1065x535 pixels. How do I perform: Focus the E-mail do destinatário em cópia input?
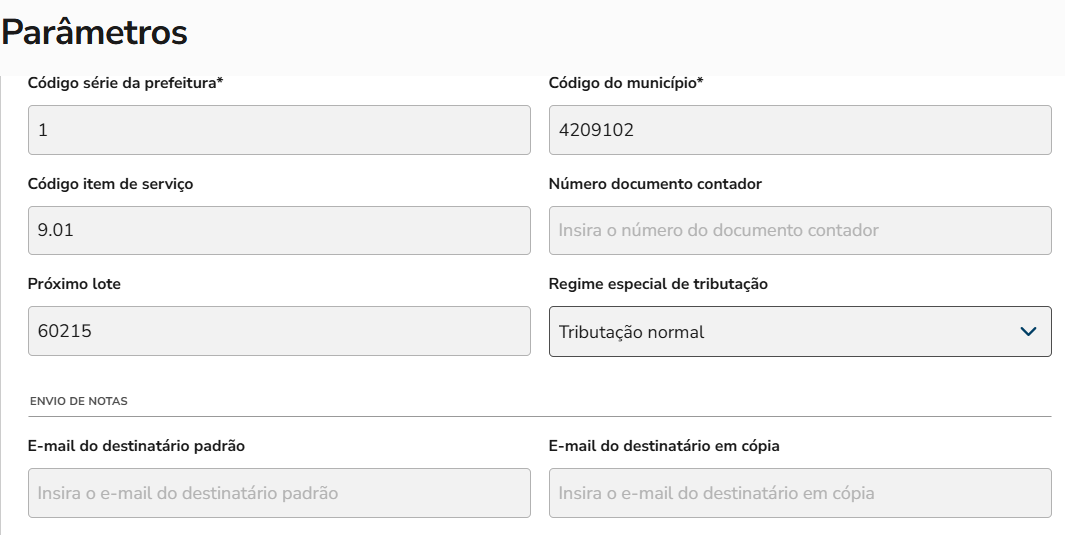800,493
